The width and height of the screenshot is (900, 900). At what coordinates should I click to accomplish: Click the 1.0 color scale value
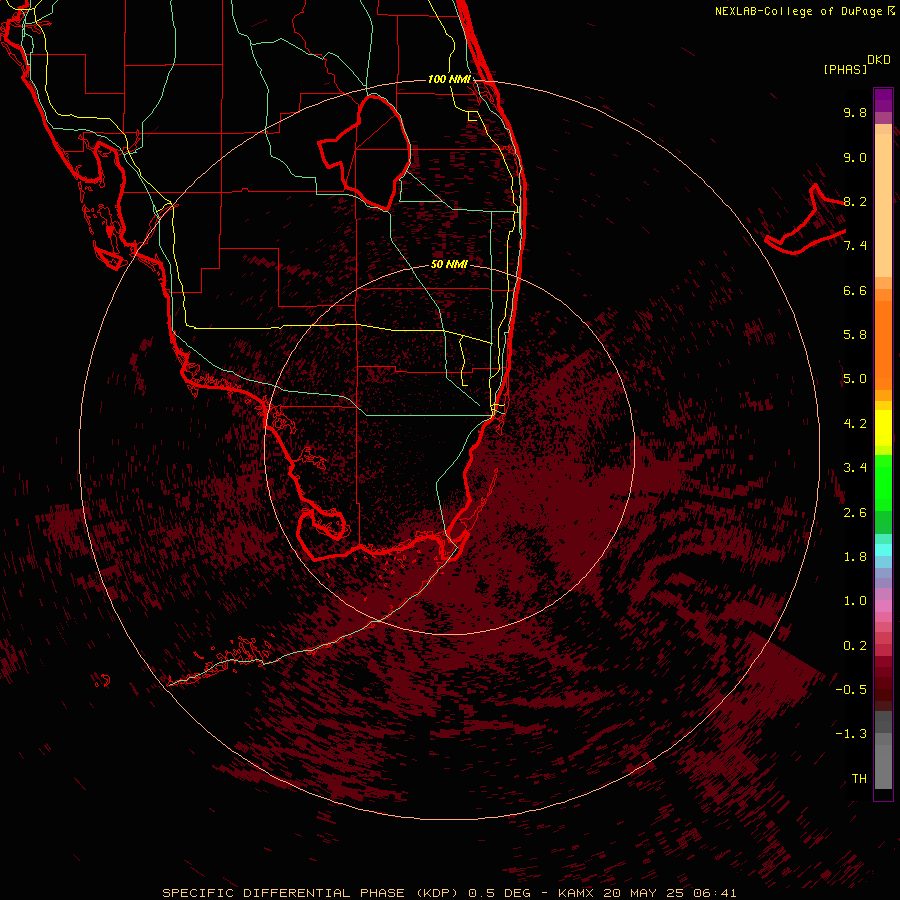tap(855, 601)
